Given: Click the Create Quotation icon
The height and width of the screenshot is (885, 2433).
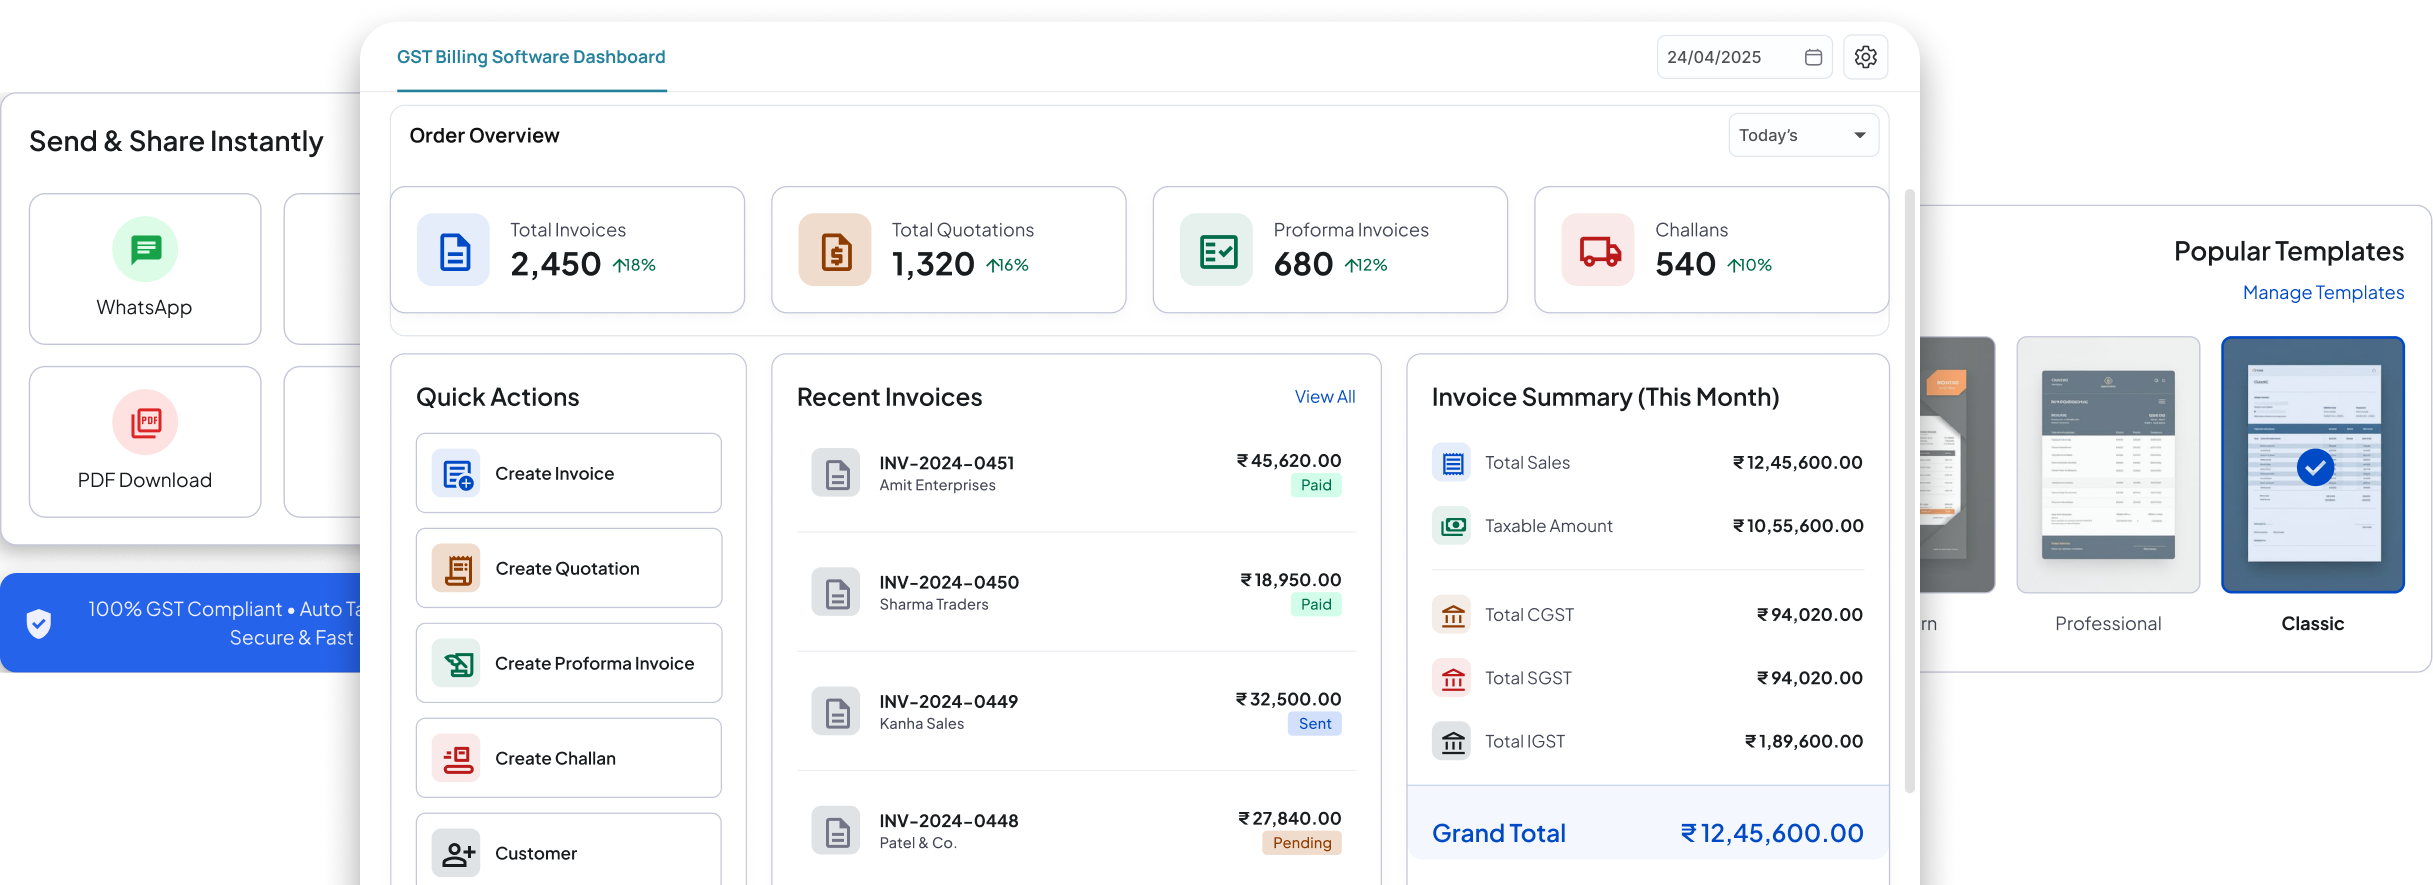Looking at the screenshot, I should coord(457,568).
